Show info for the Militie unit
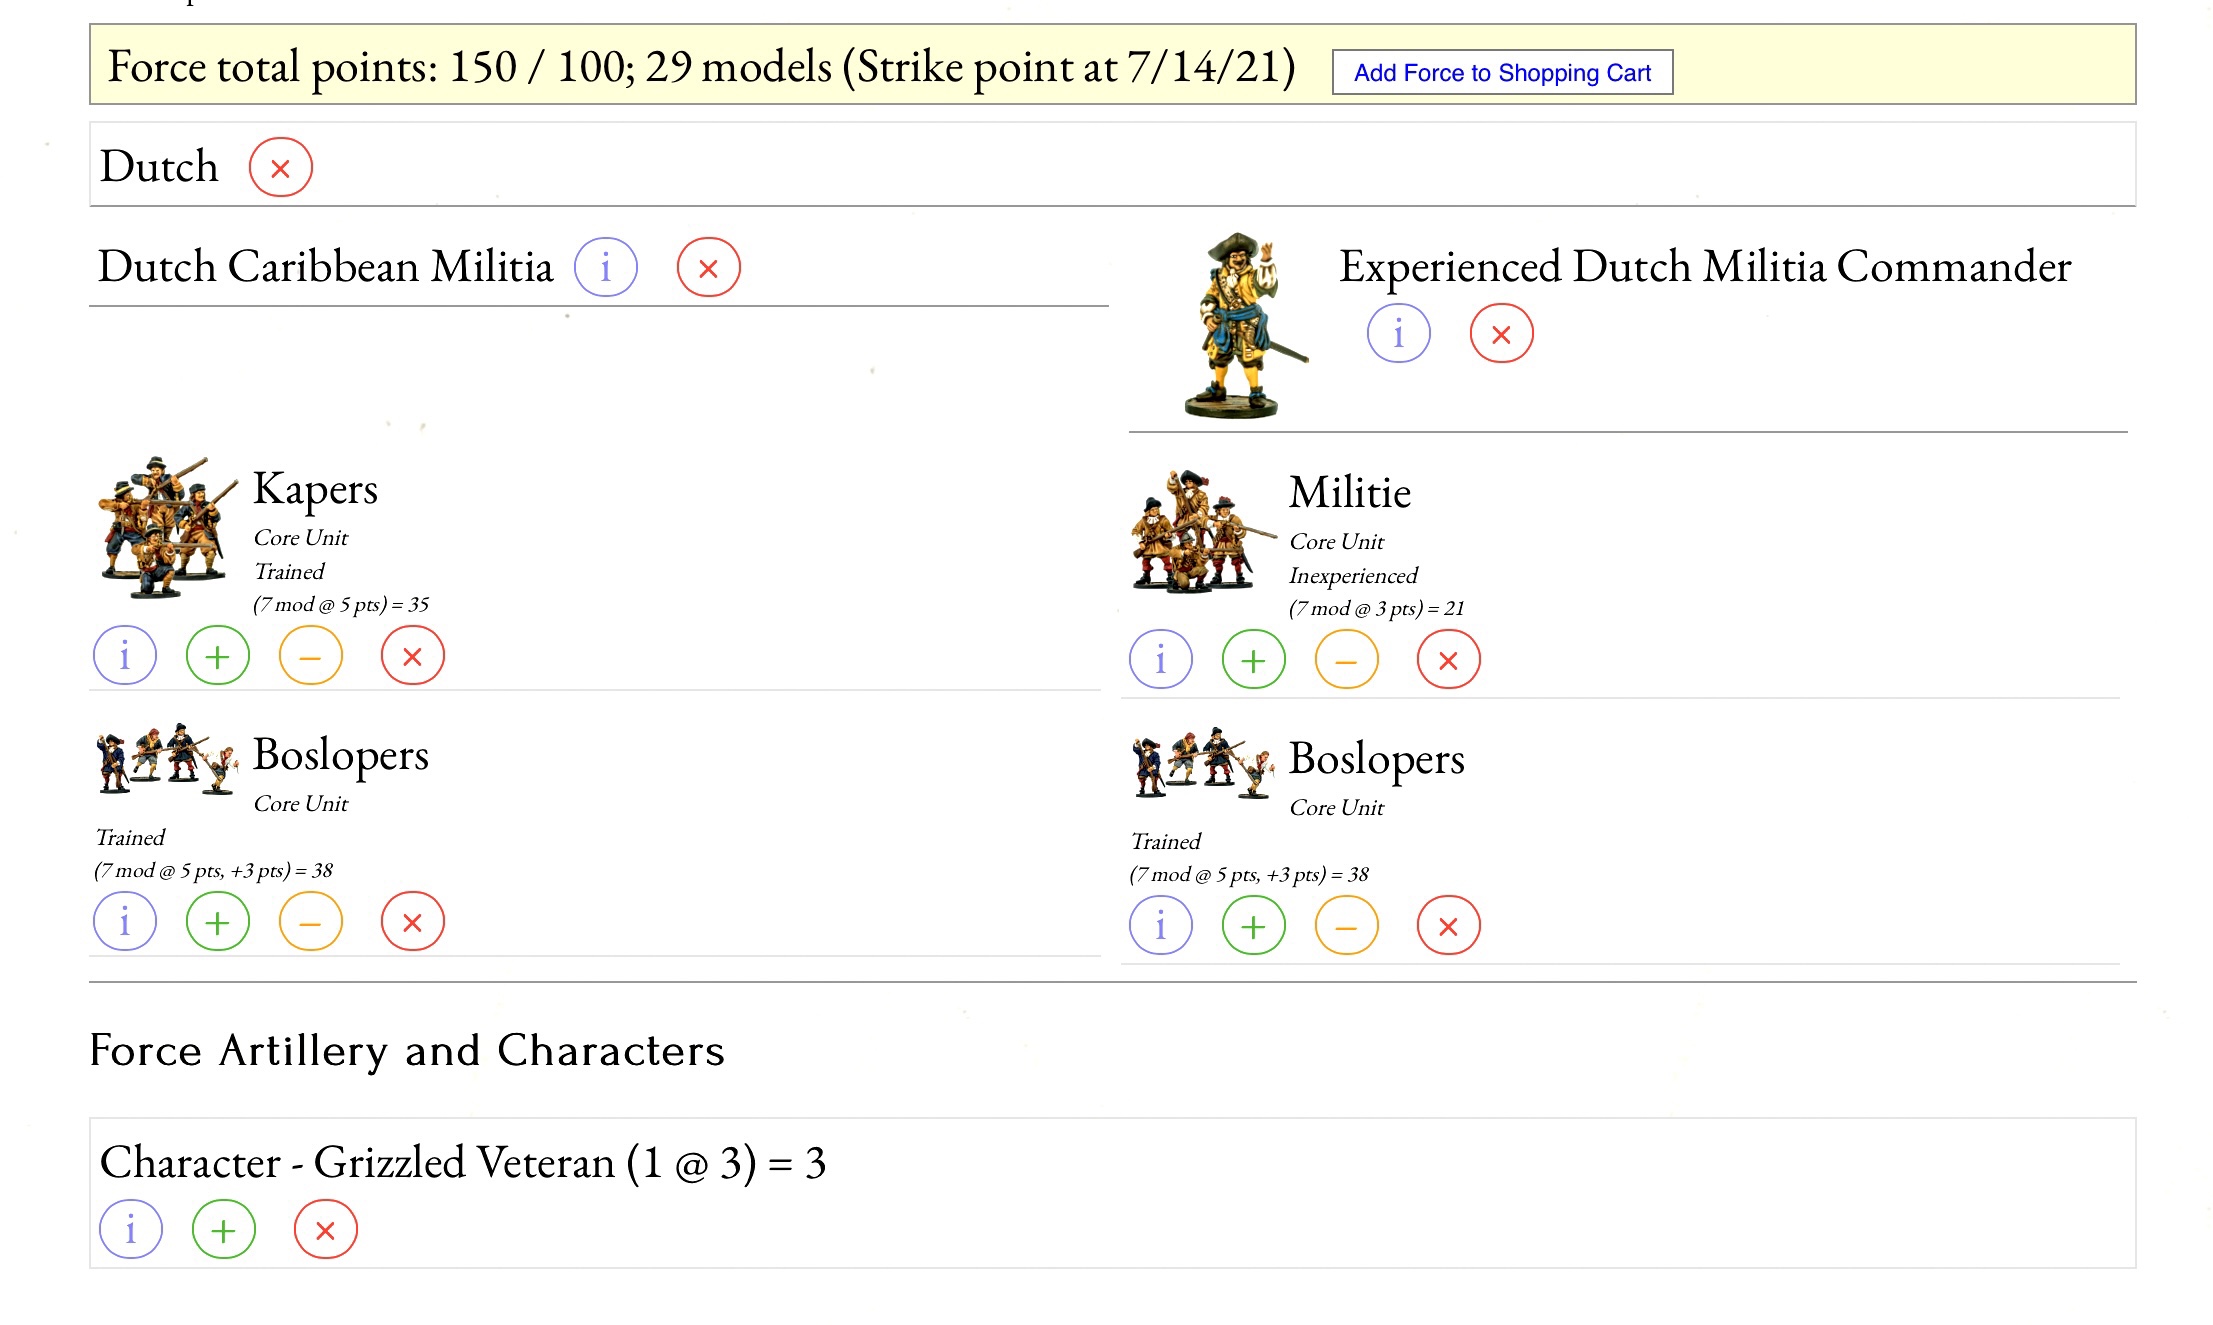 (1161, 660)
